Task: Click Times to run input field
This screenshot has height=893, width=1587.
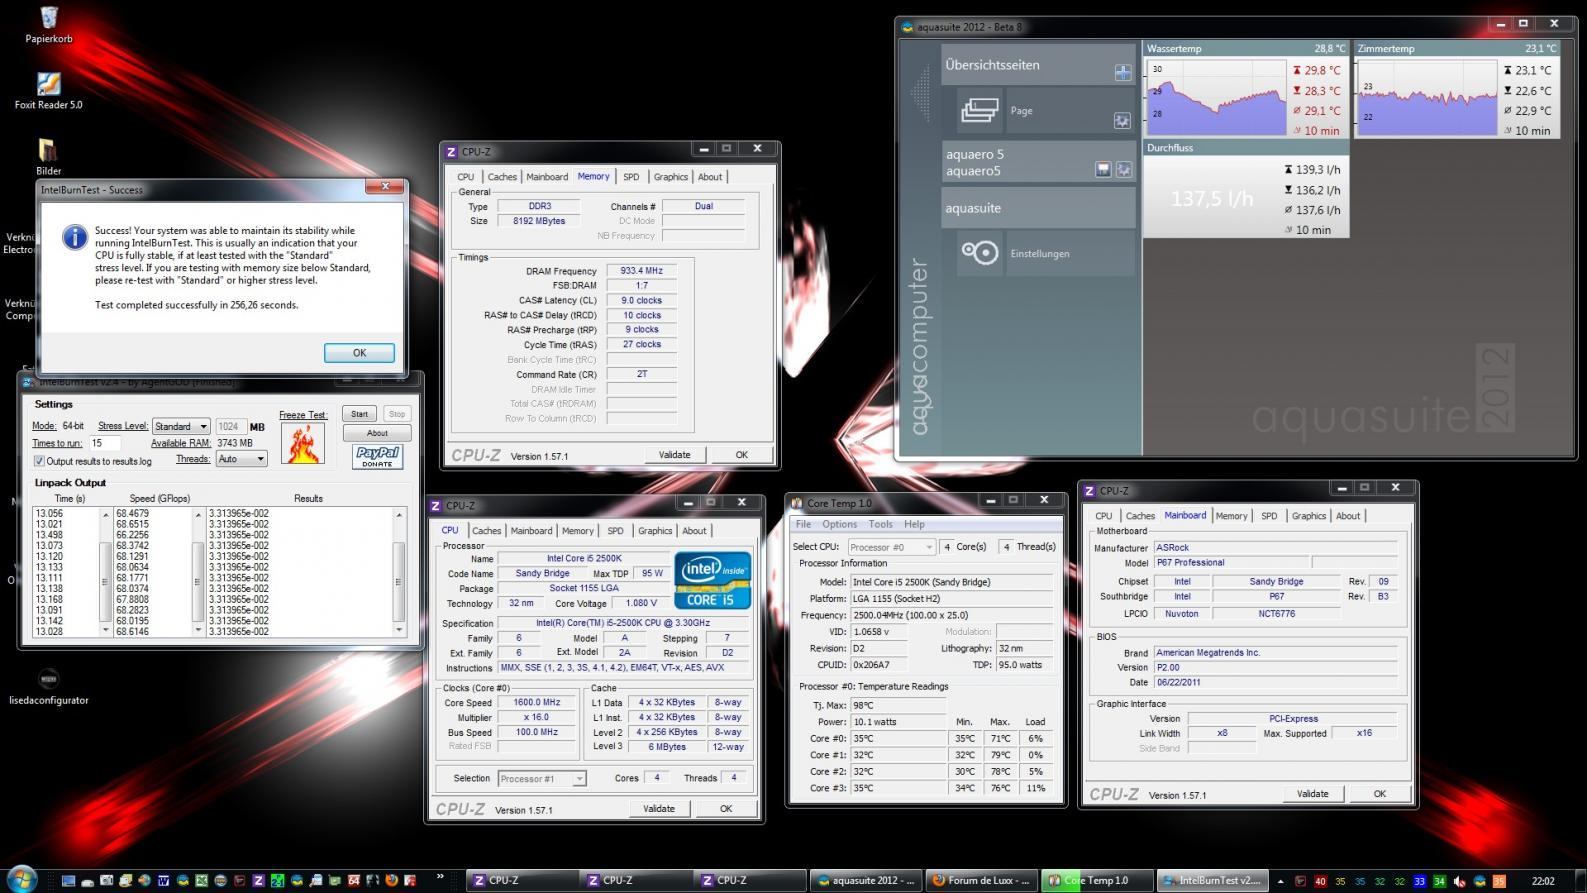Action: click(105, 443)
